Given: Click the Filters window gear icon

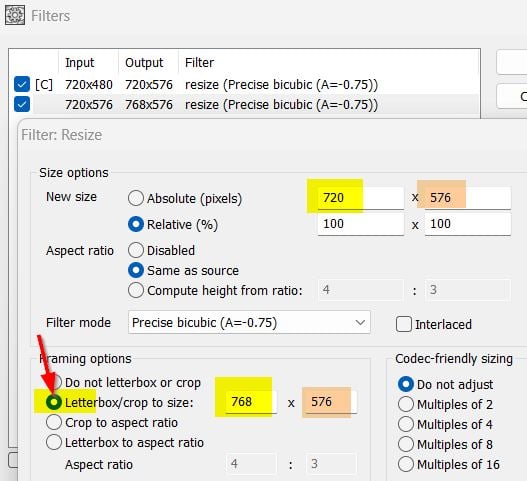Looking at the screenshot, I should point(15,15).
